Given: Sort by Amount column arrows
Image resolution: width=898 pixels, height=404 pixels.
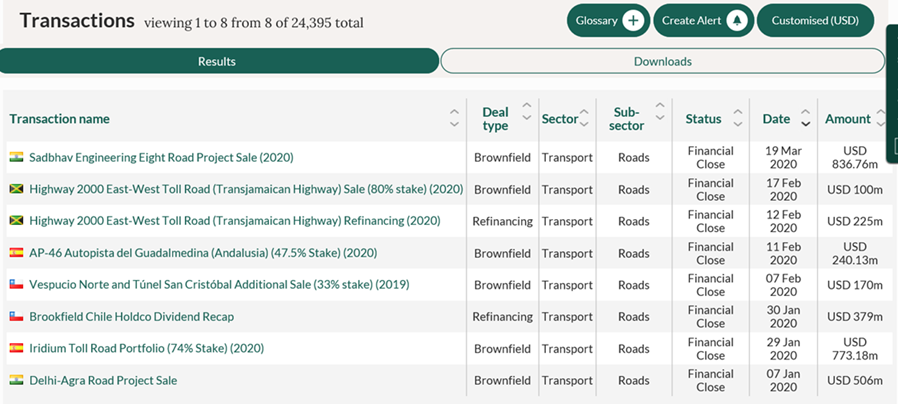Looking at the screenshot, I should click(881, 118).
